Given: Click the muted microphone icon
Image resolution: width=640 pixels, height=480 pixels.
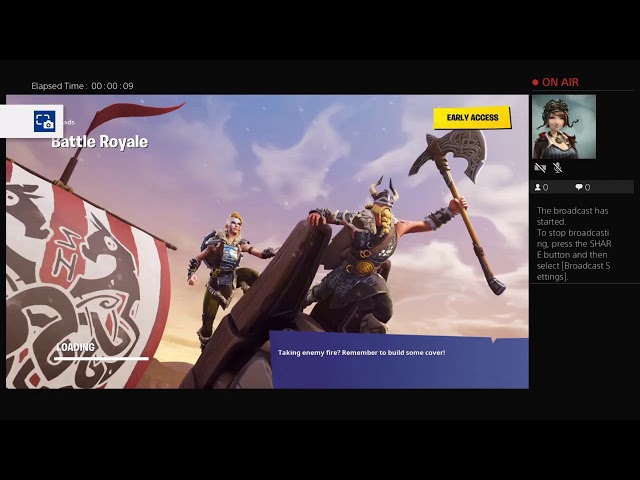Looking at the screenshot, I should [557, 167].
